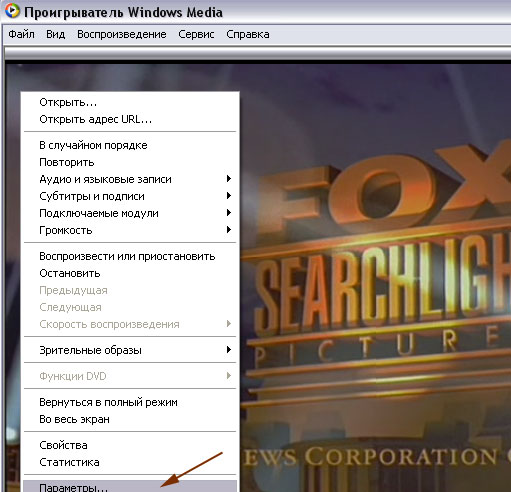Open the Воспроизведение menu
The height and width of the screenshot is (492, 511).
tap(122, 34)
